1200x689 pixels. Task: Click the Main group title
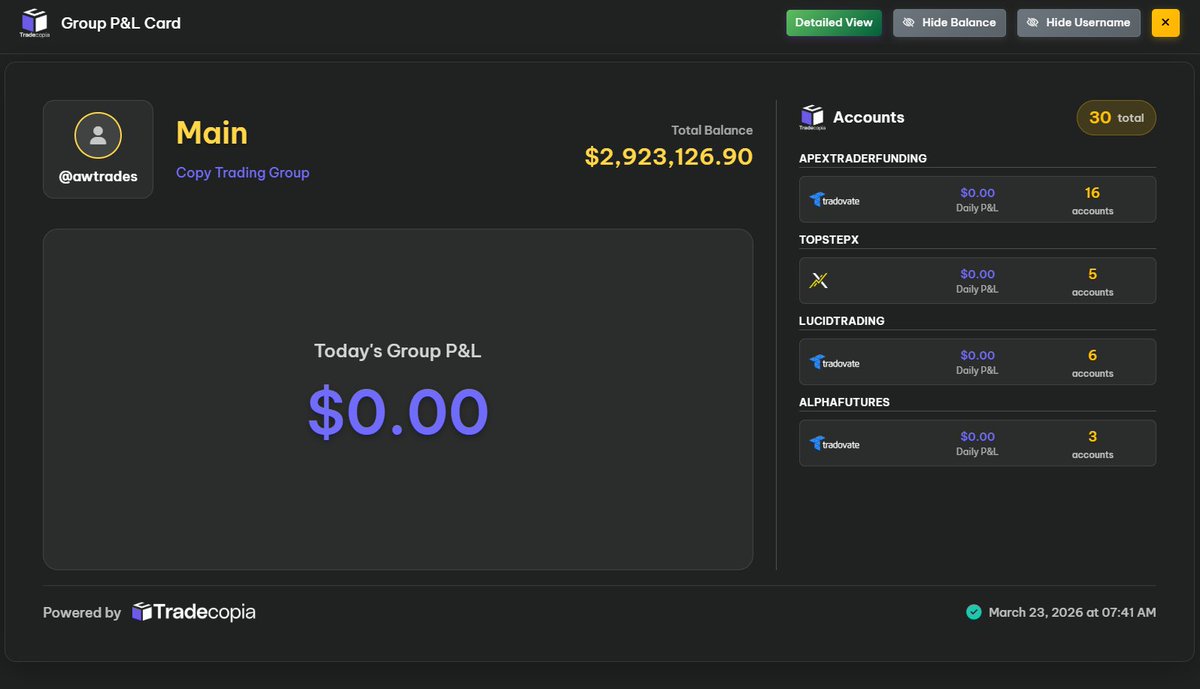[x=212, y=133]
